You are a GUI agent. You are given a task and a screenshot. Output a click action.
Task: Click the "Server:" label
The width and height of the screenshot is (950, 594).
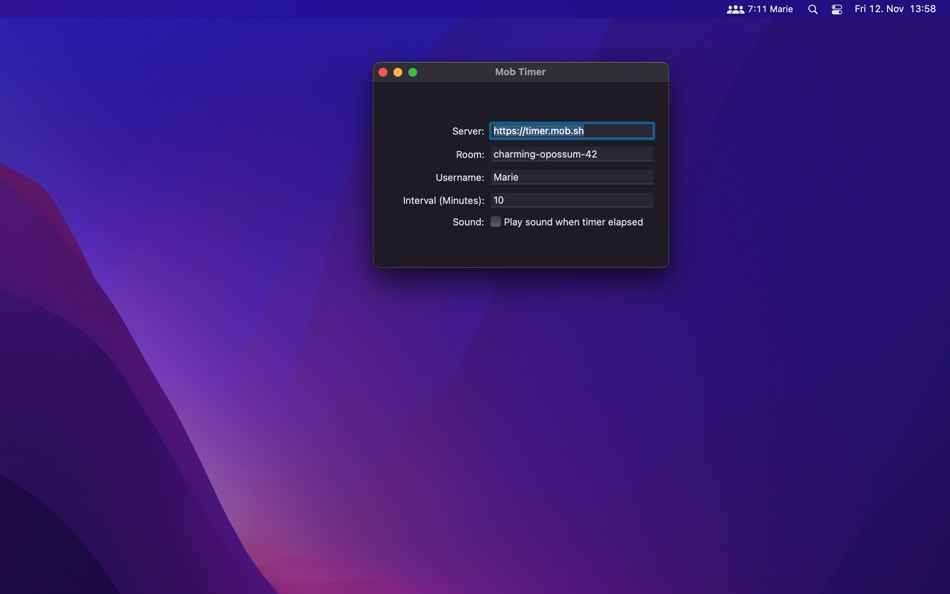click(468, 131)
